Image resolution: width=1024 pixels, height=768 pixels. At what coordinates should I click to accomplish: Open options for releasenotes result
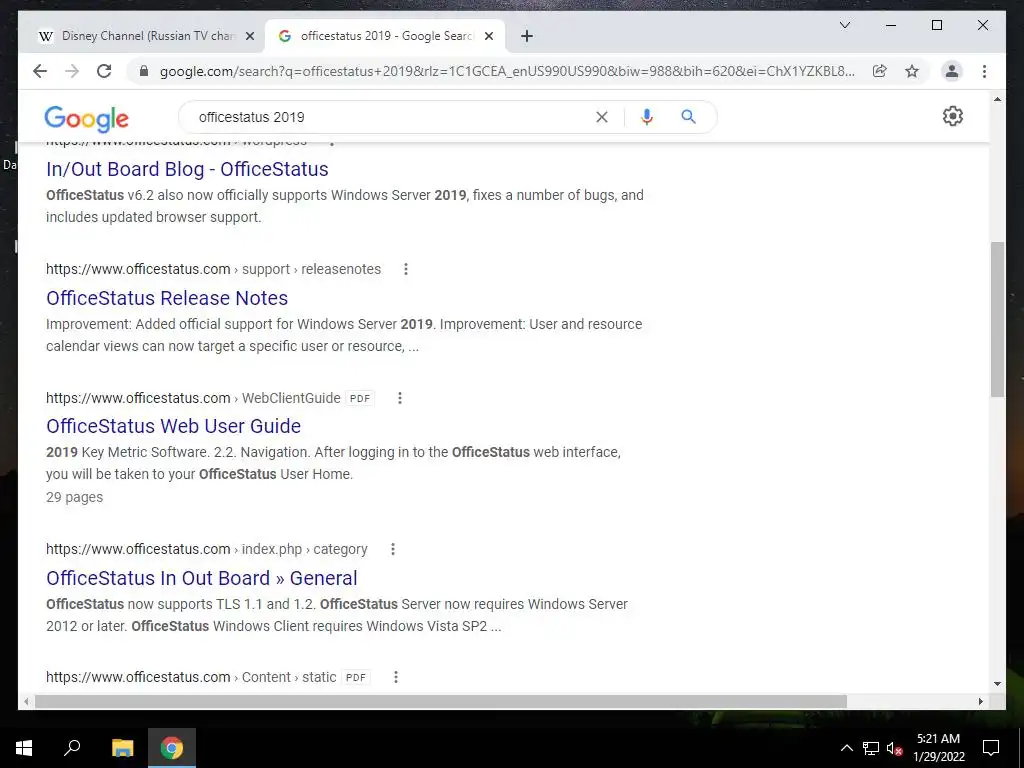[406, 269]
